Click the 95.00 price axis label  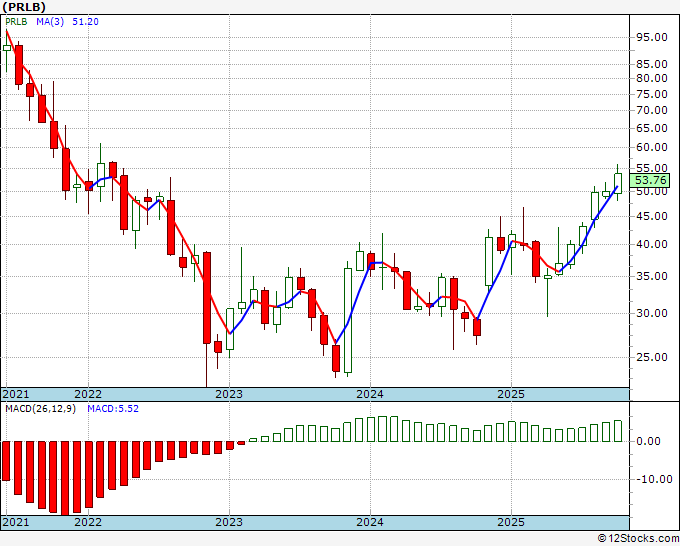(x=652, y=37)
